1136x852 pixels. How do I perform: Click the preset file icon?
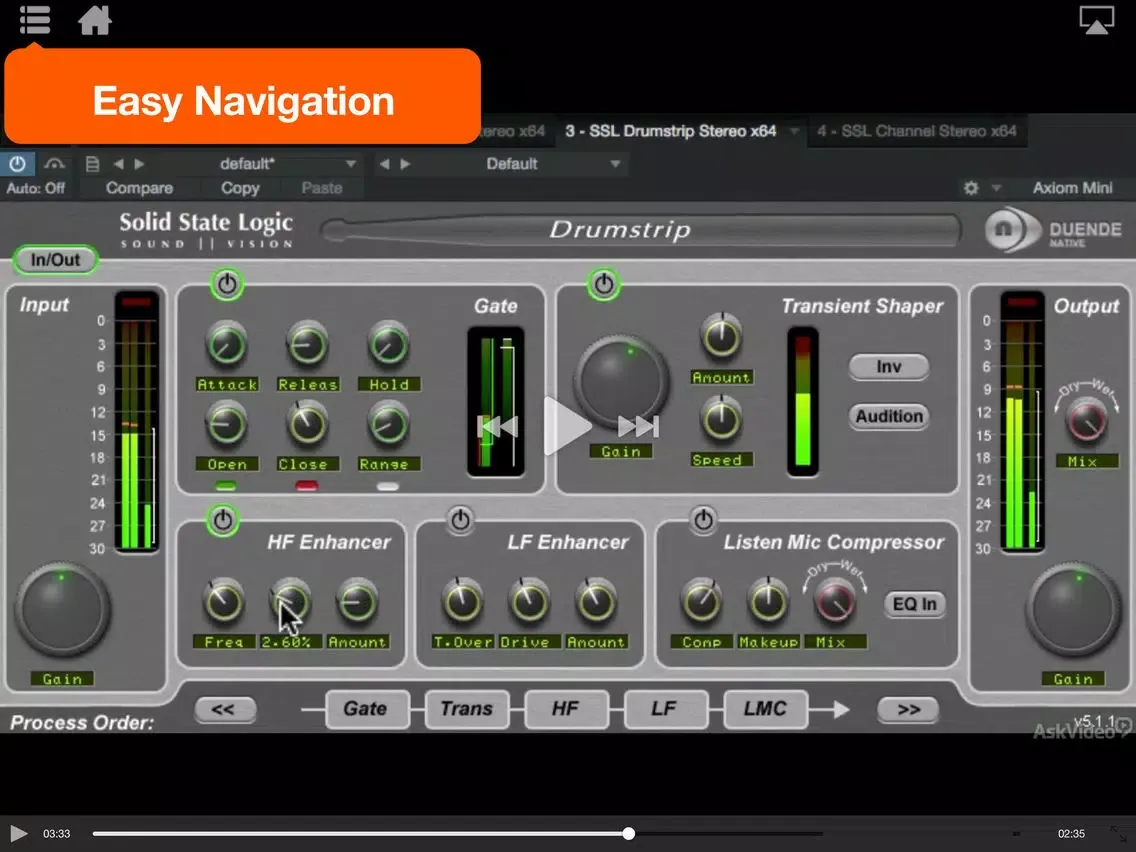[91, 163]
